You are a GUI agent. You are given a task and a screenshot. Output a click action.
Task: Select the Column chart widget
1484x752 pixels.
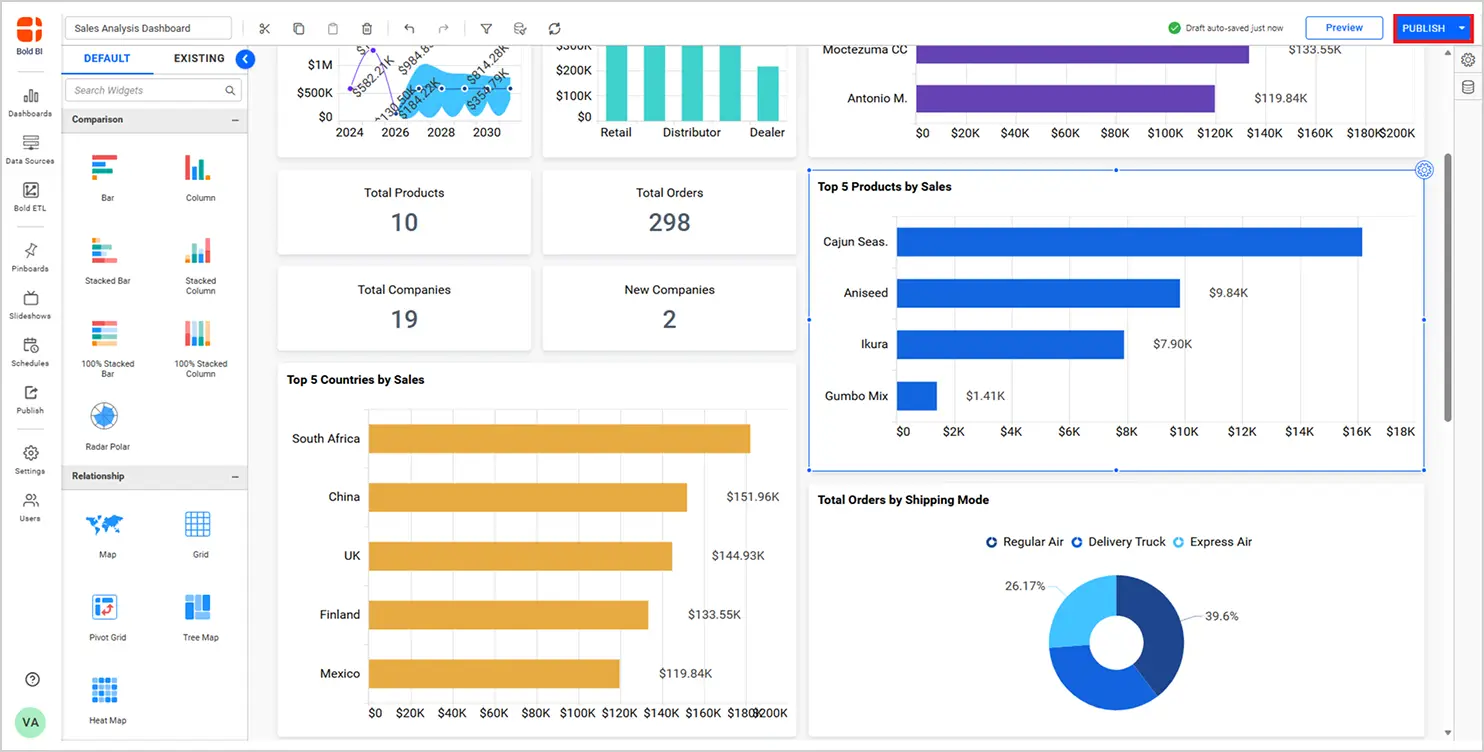click(x=200, y=177)
